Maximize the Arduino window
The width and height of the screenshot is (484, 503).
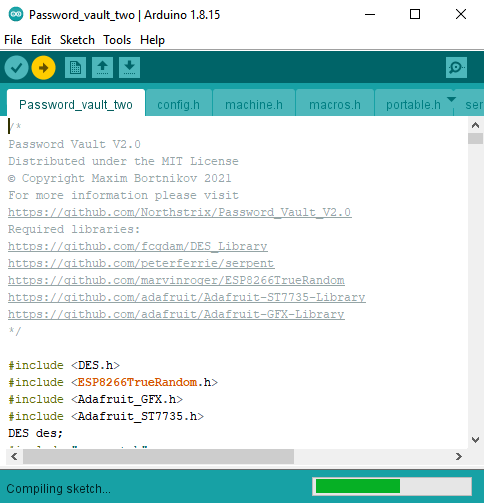(415, 14)
